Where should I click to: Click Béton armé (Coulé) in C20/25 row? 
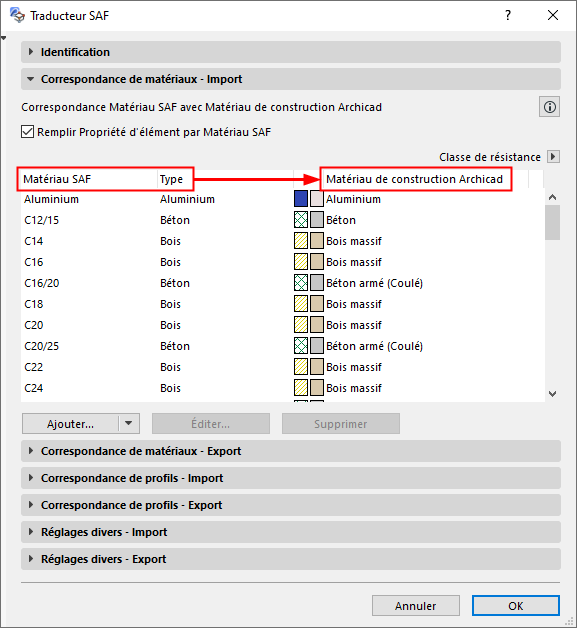point(374,346)
